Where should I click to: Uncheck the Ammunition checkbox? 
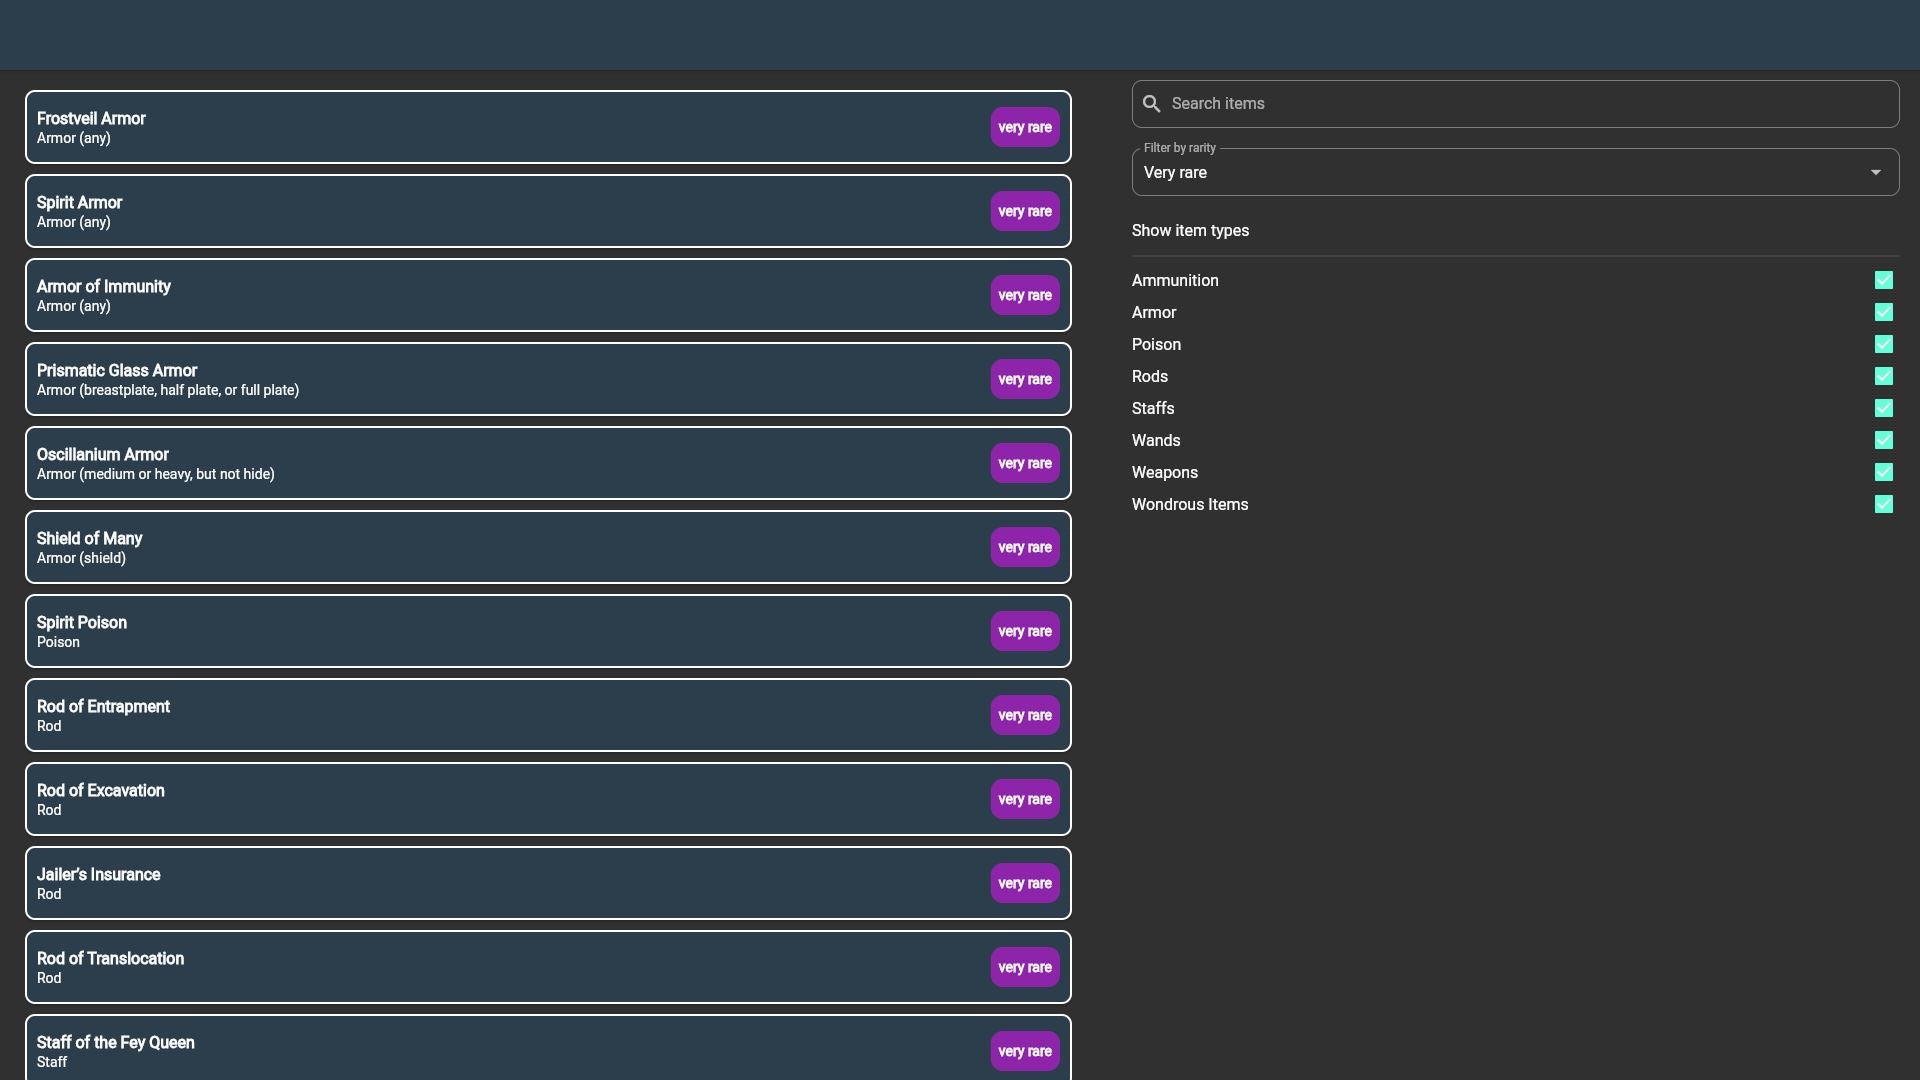click(x=1883, y=281)
